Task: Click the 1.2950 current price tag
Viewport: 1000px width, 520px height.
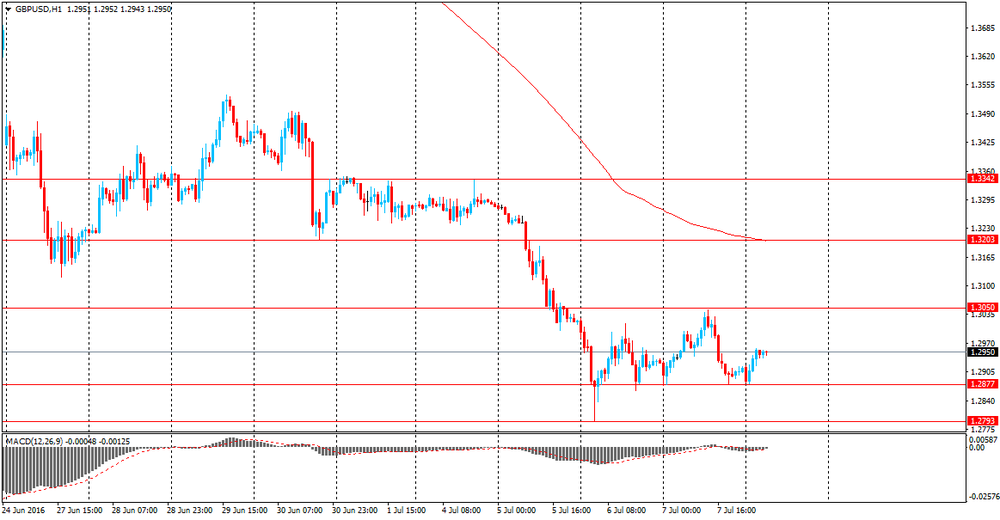Action: (983, 352)
